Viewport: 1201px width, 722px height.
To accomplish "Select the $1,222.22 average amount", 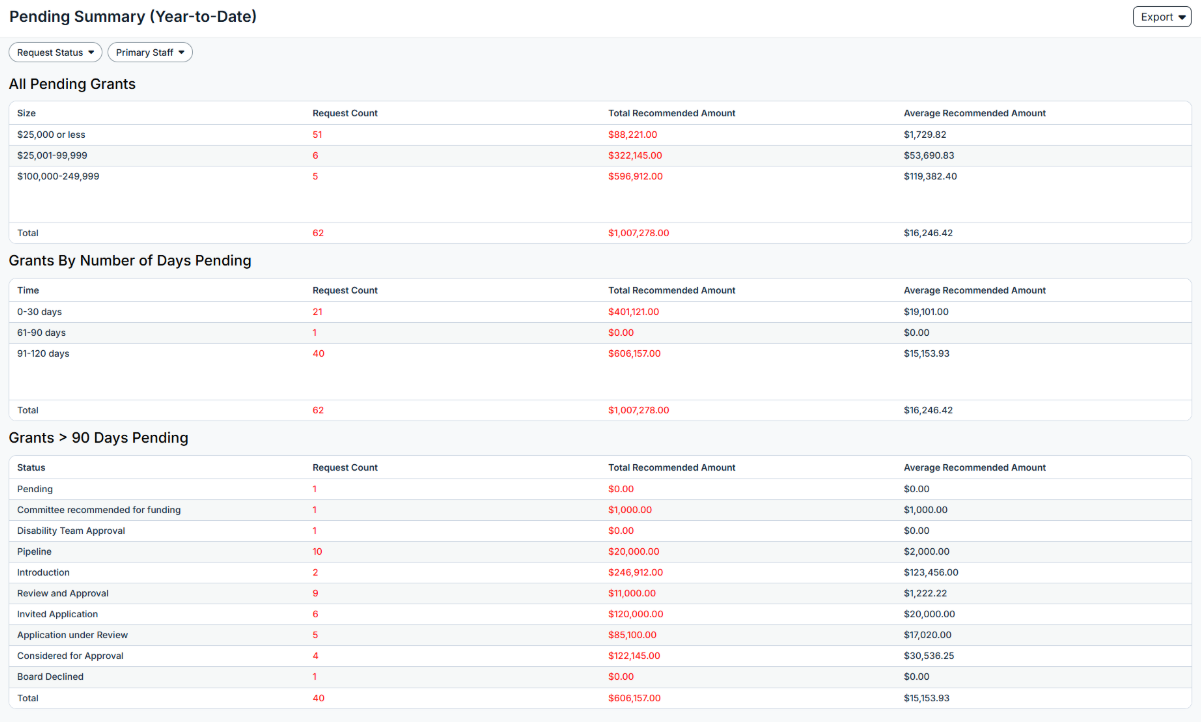I will 925,594.
